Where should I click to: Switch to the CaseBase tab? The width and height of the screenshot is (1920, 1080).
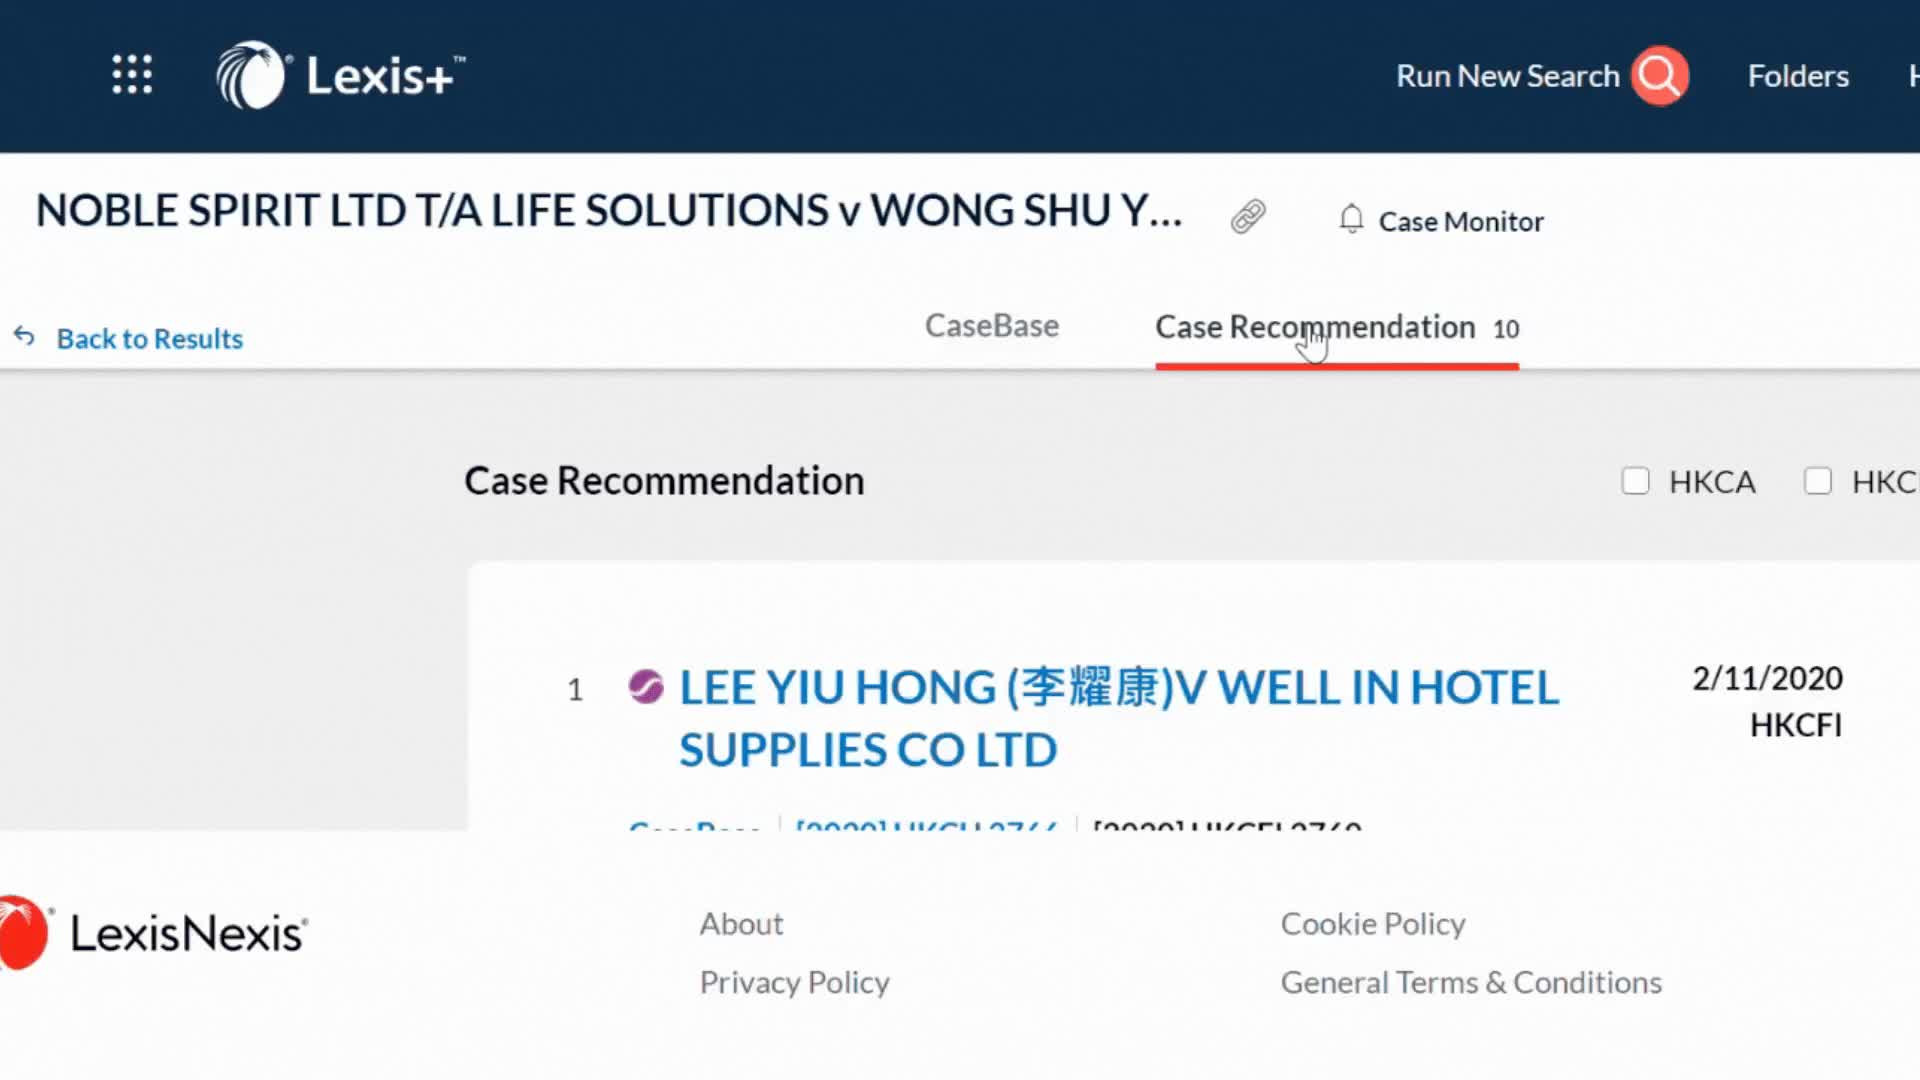tap(992, 326)
